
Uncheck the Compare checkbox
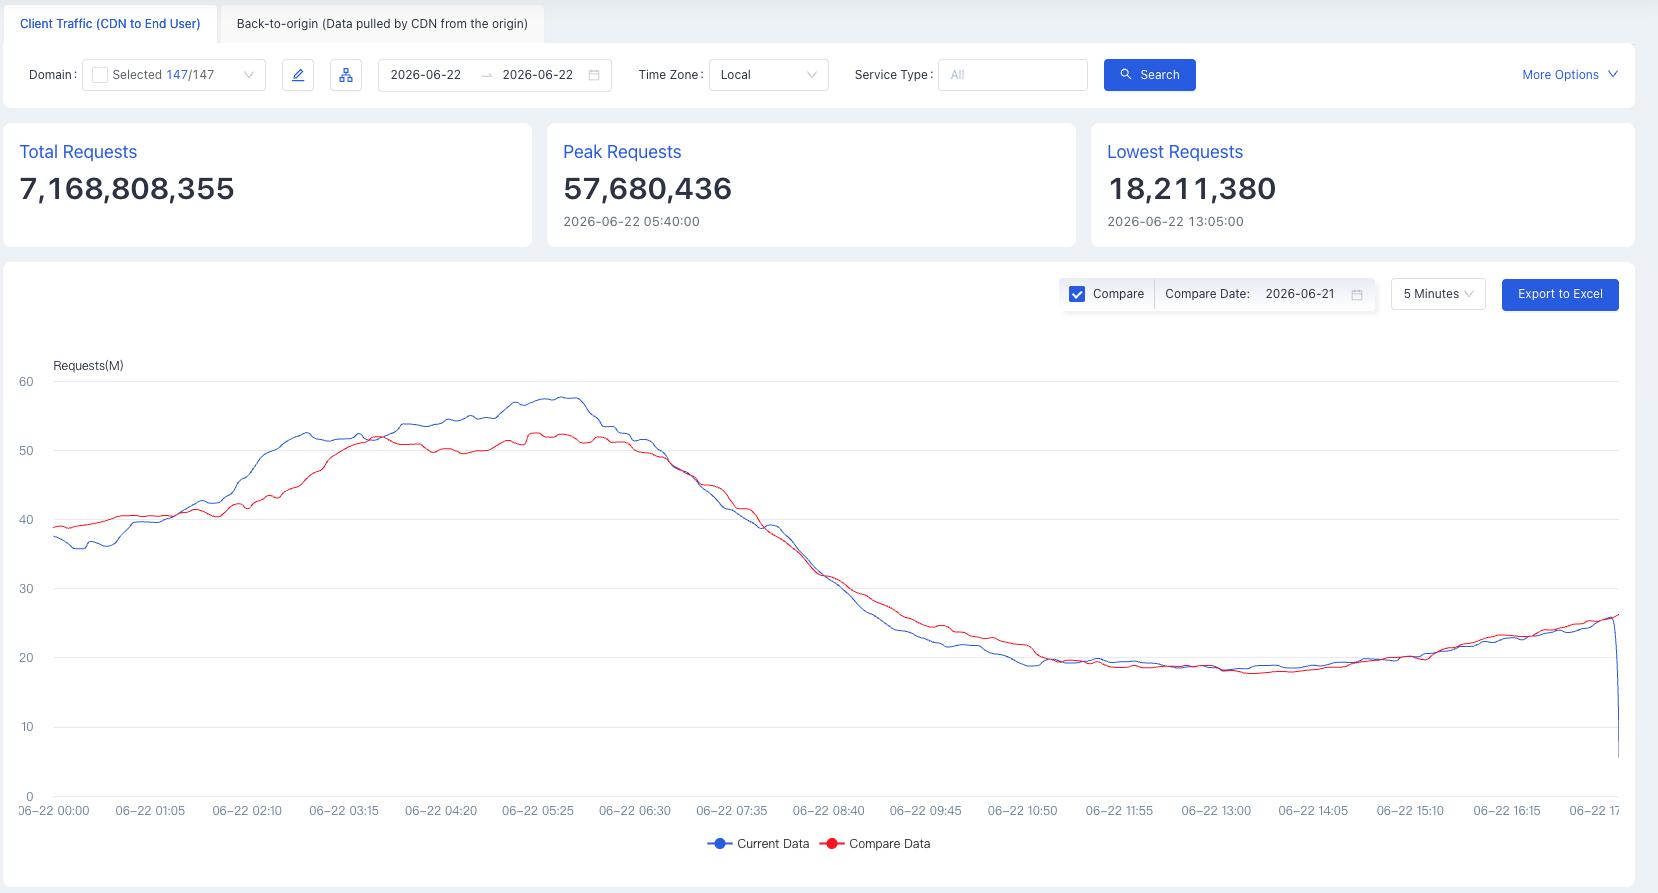[1077, 294]
